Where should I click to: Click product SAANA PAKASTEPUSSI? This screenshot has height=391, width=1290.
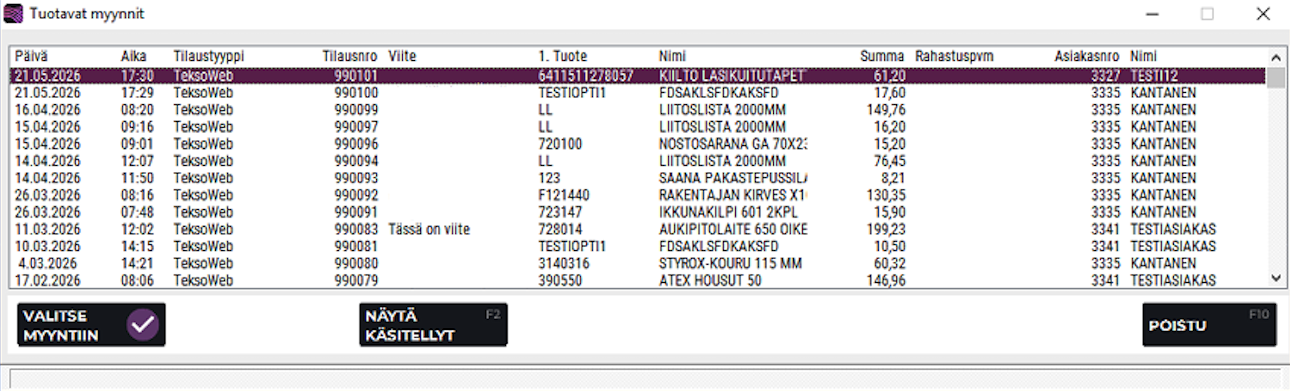tap(733, 178)
